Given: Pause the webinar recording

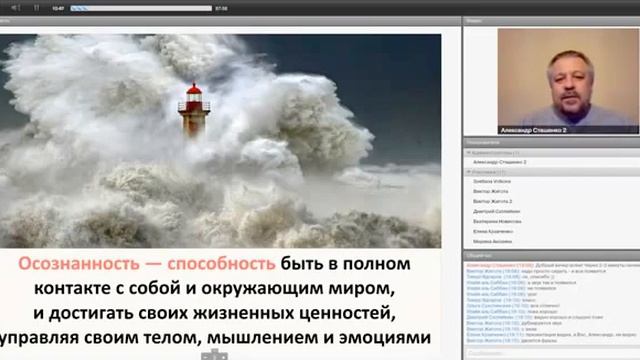Looking at the screenshot, I should [x=36, y=8].
